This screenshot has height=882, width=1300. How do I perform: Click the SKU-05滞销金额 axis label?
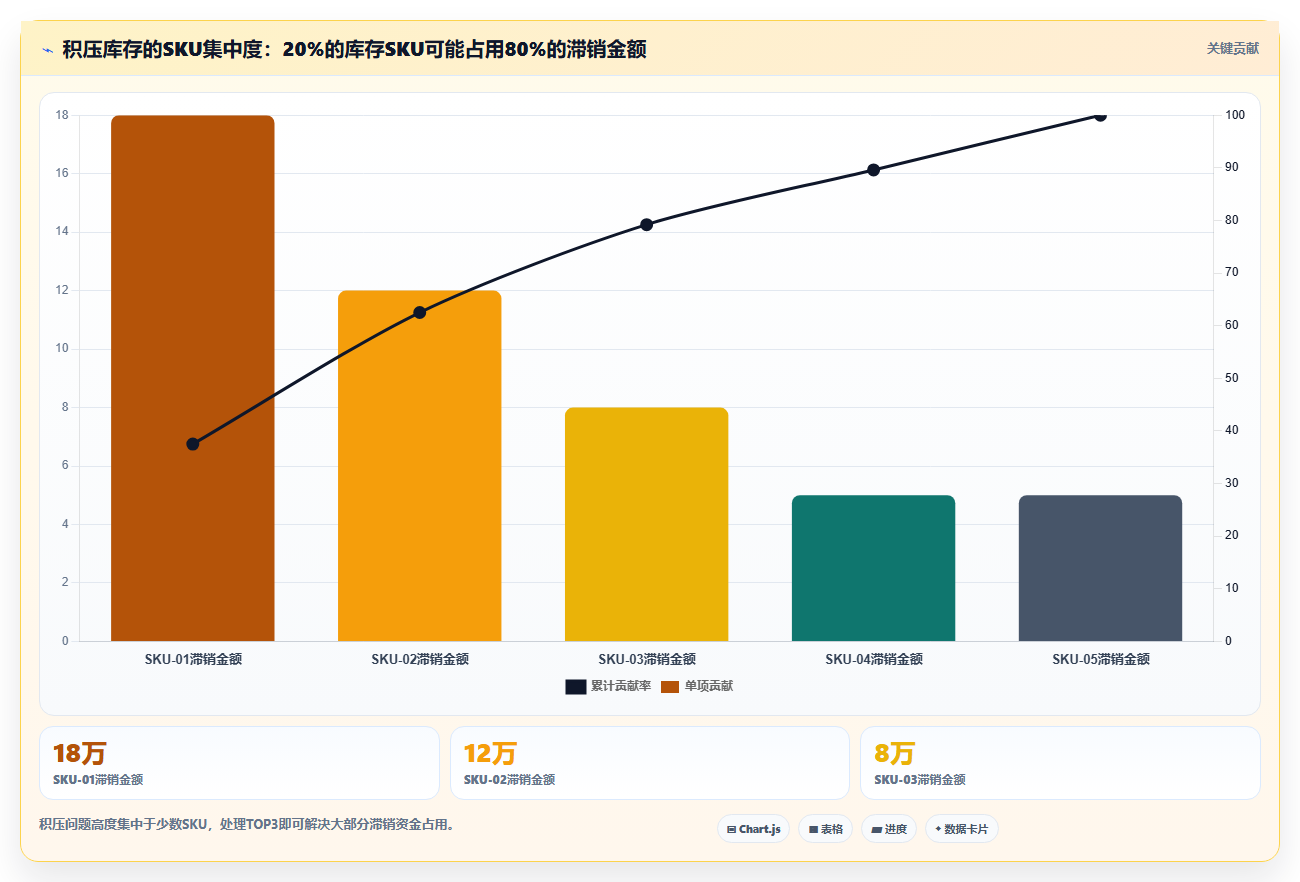(1101, 659)
